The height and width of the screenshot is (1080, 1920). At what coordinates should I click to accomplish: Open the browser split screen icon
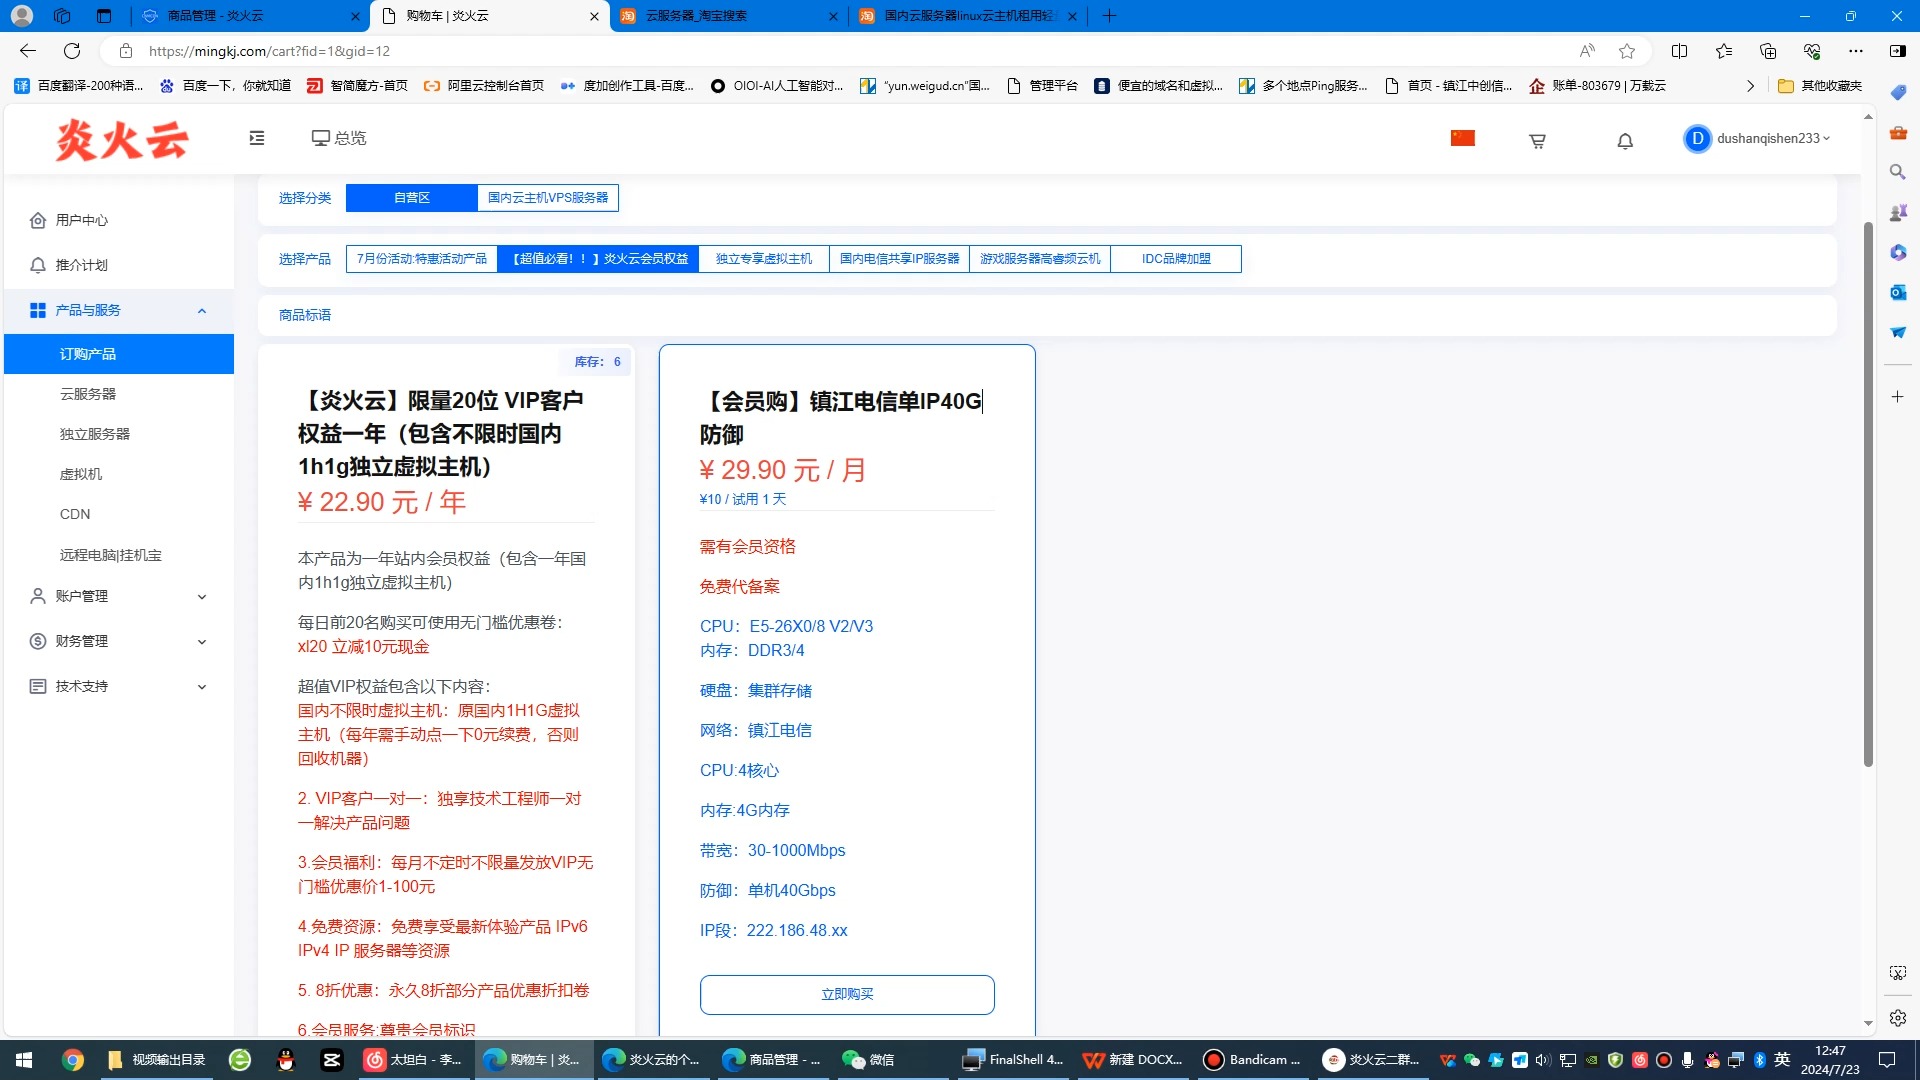point(1679,51)
